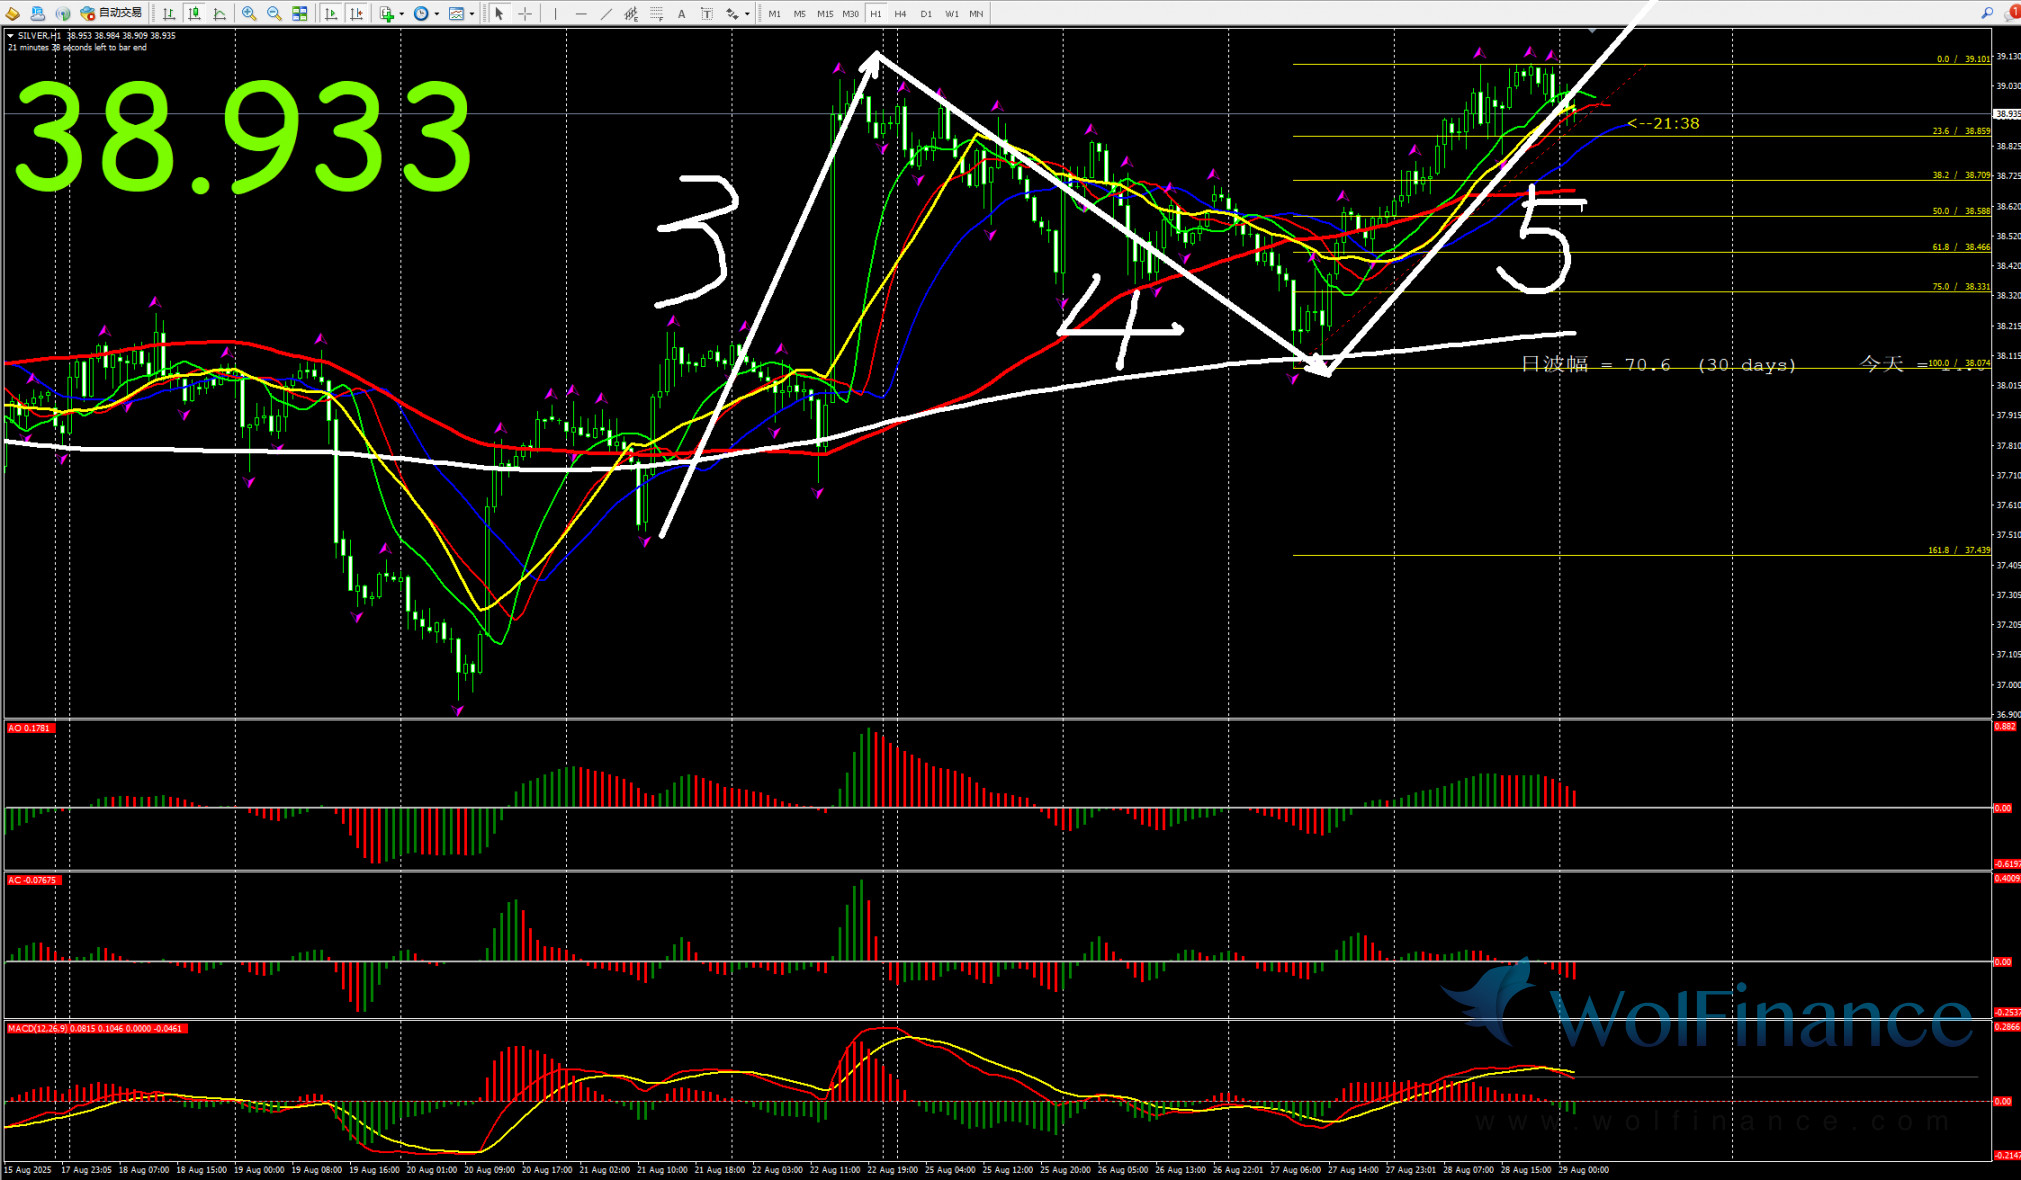Image resolution: width=2021 pixels, height=1180 pixels.
Task: Select the text label A tool
Action: pos(681,13)
